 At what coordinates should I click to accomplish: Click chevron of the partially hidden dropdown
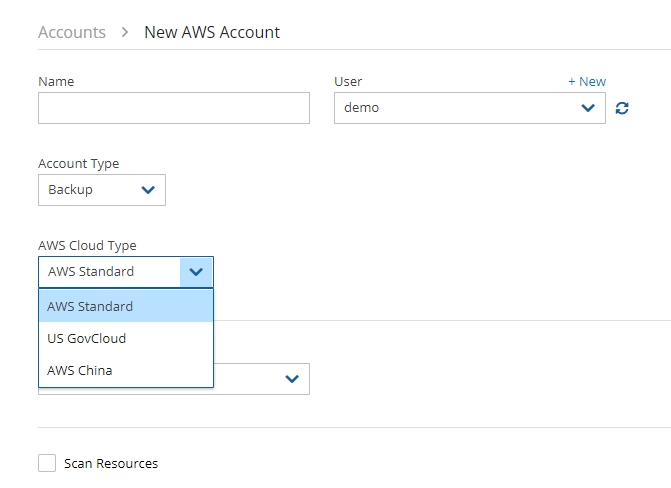[292, 379]
